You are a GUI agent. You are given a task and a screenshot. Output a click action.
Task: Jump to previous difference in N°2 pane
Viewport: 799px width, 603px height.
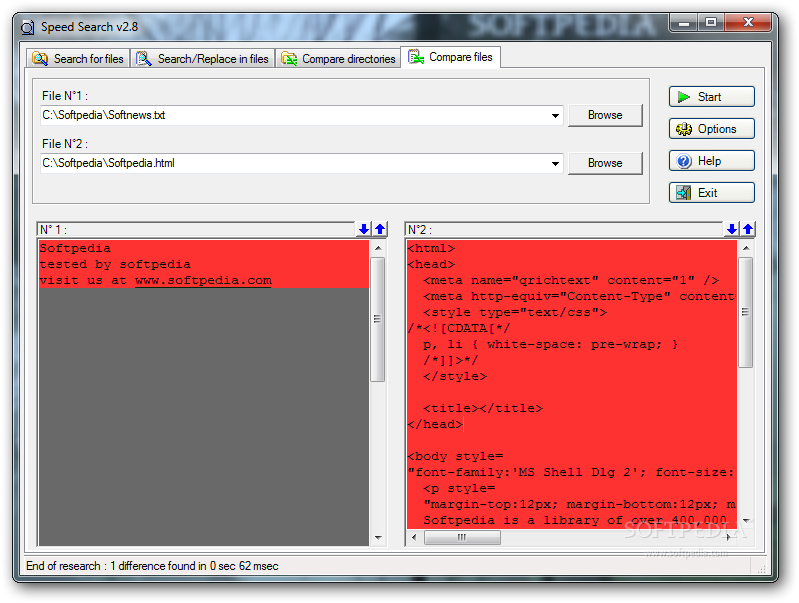pos(748,229)
